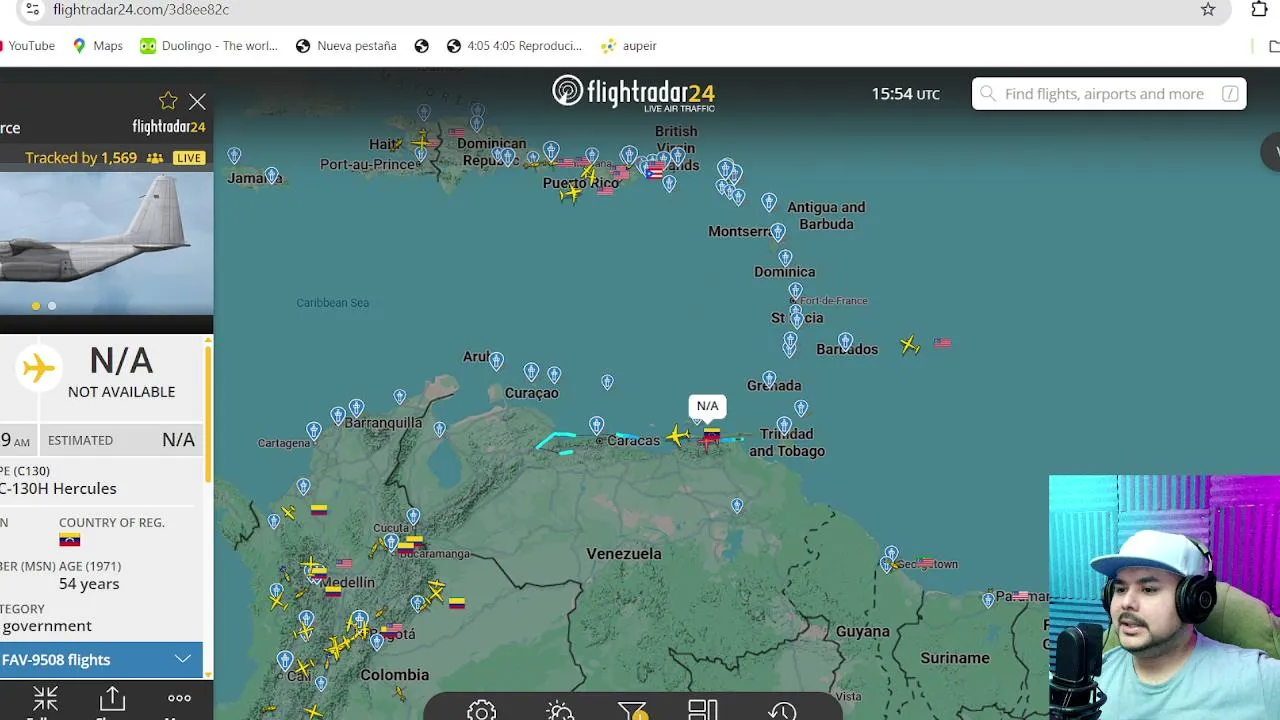Open the Maps bookmark

click(98, 46)
